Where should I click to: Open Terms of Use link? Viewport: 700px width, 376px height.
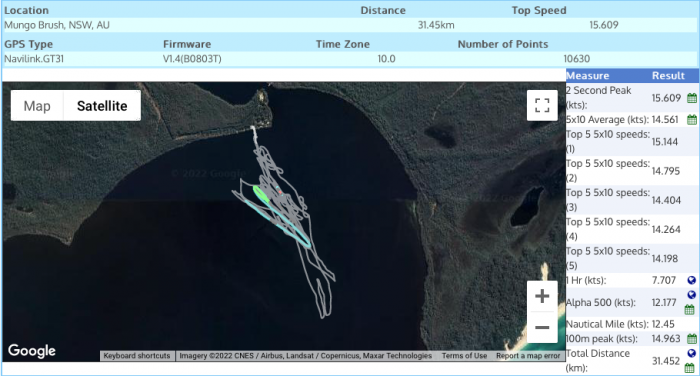point(464,356)
